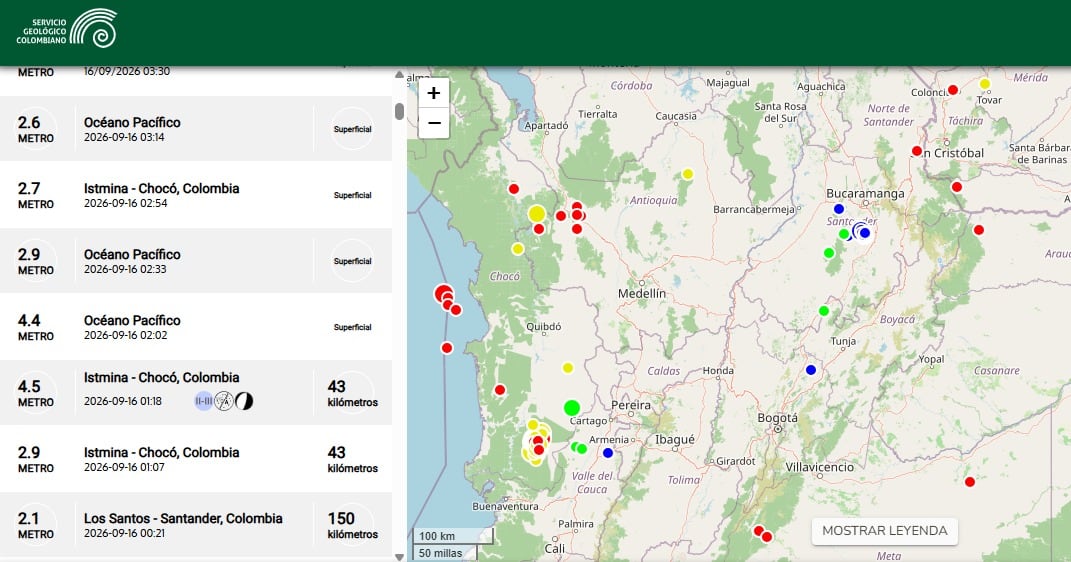Screen dimensions: 1071x562
Task: Click the Bogotá city label on map
Action: point(777,418)
